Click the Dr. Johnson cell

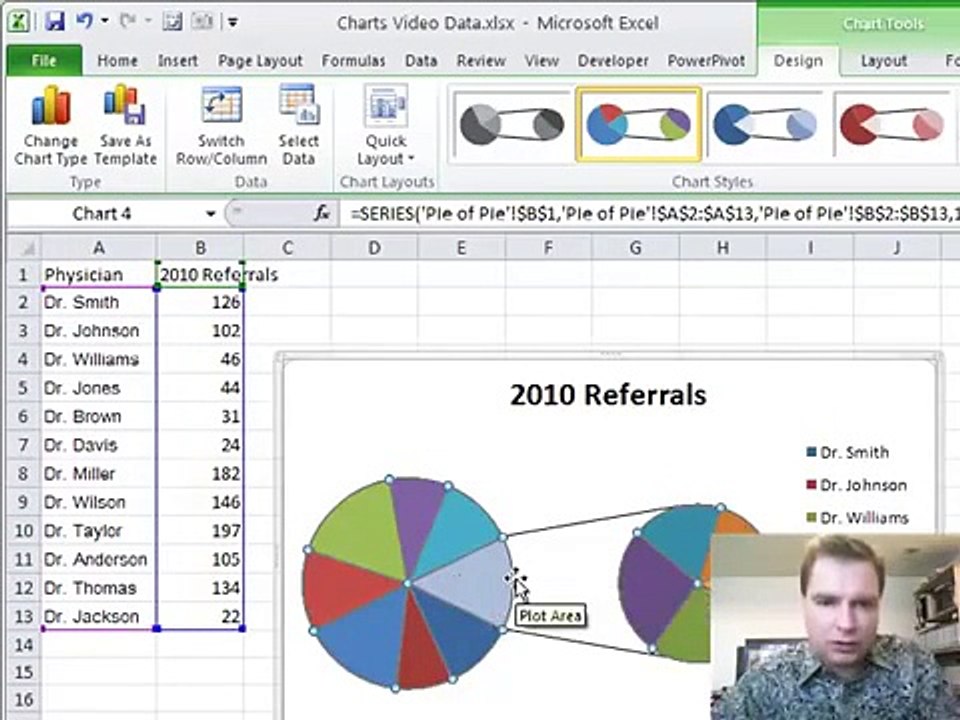pos(98,331)
